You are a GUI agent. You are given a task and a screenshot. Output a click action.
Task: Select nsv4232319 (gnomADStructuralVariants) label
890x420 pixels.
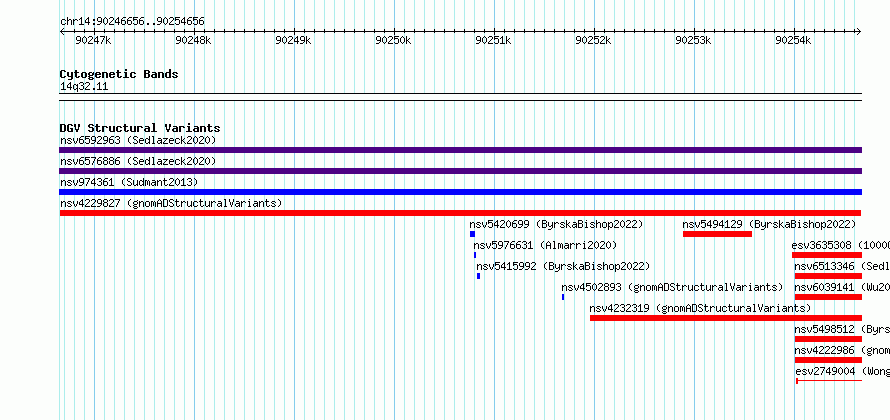[x=700, y=308]
